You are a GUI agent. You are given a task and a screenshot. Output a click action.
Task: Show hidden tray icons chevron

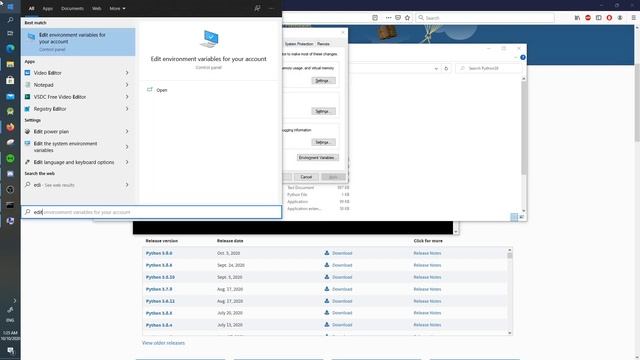[15, 300]
